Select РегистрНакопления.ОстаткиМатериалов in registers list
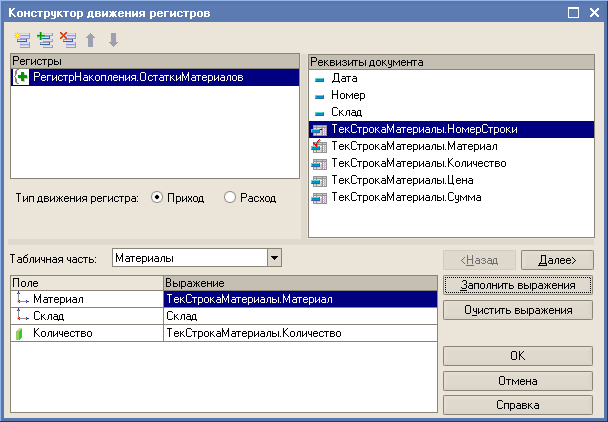Screen dimensions: 608x422 click(x=155, y=77)
